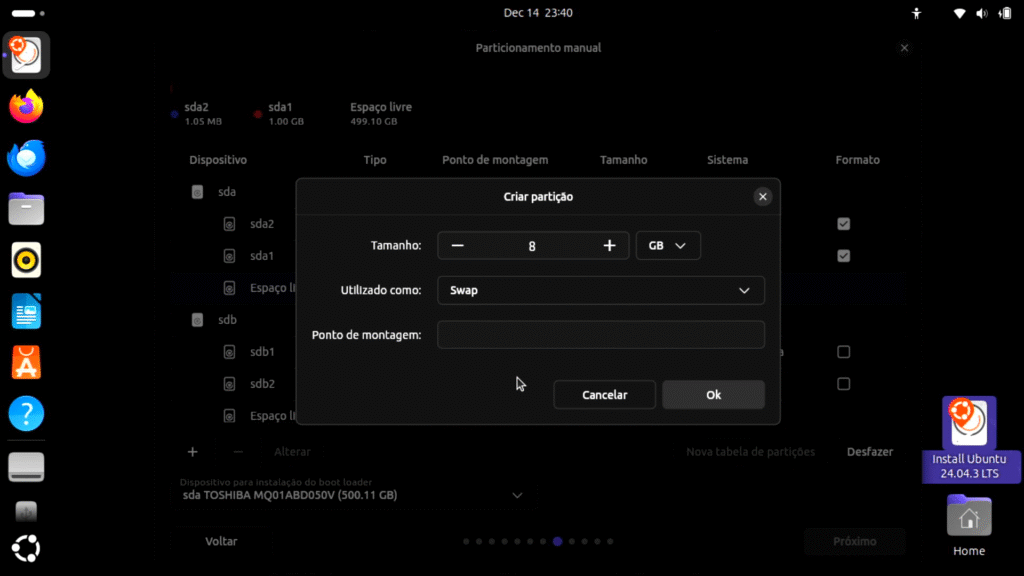This screenshot has width=1024, height=576.
Task: Toggle the sda2 format checkbox
Action: 844,224
